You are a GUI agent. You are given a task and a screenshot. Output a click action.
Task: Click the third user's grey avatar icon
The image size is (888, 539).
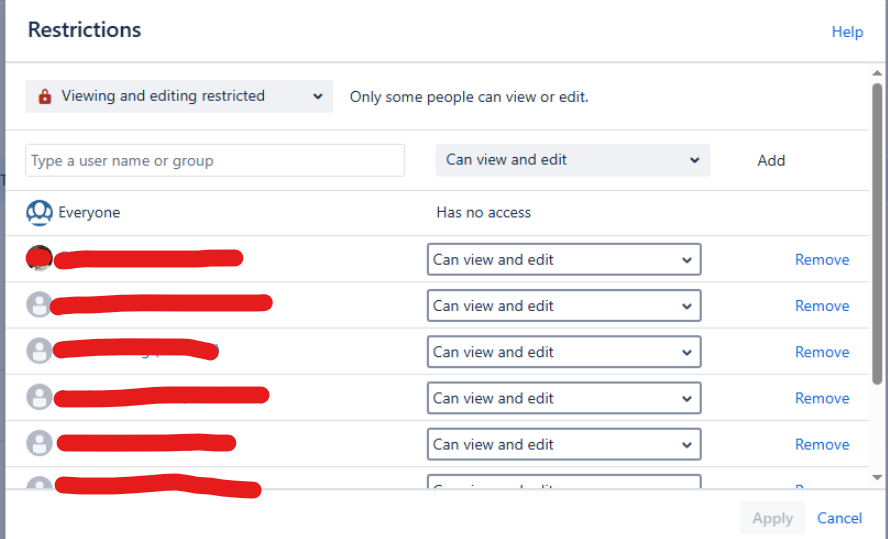(x=39, y=350)
